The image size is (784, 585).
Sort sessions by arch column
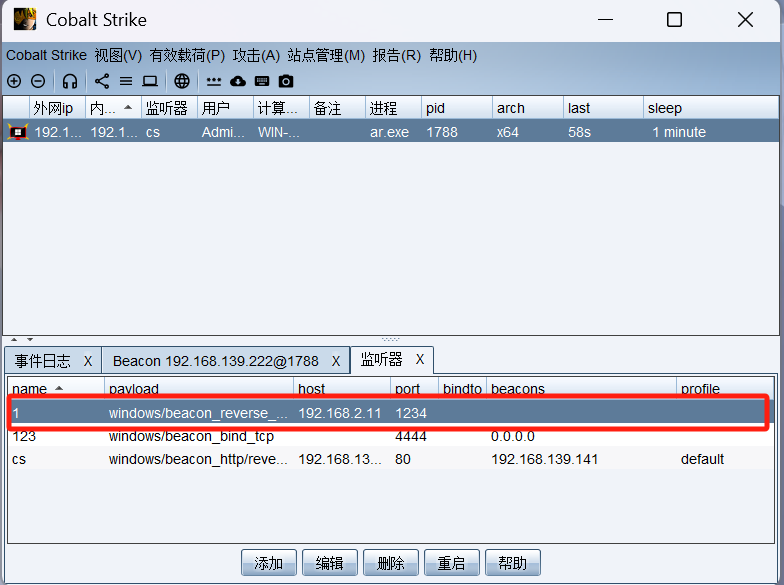pos(528,108)
